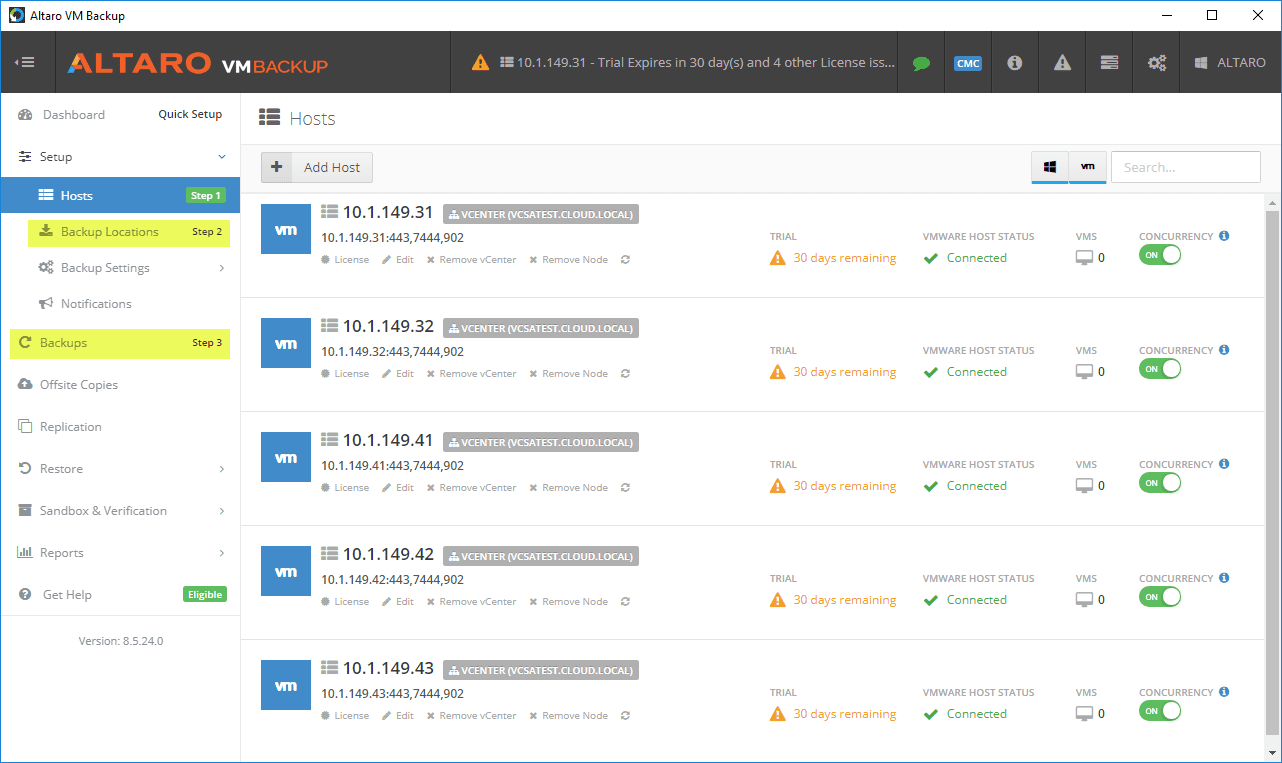Open the green chat bubble icon

pyautogui.click(x=921, y=63)
